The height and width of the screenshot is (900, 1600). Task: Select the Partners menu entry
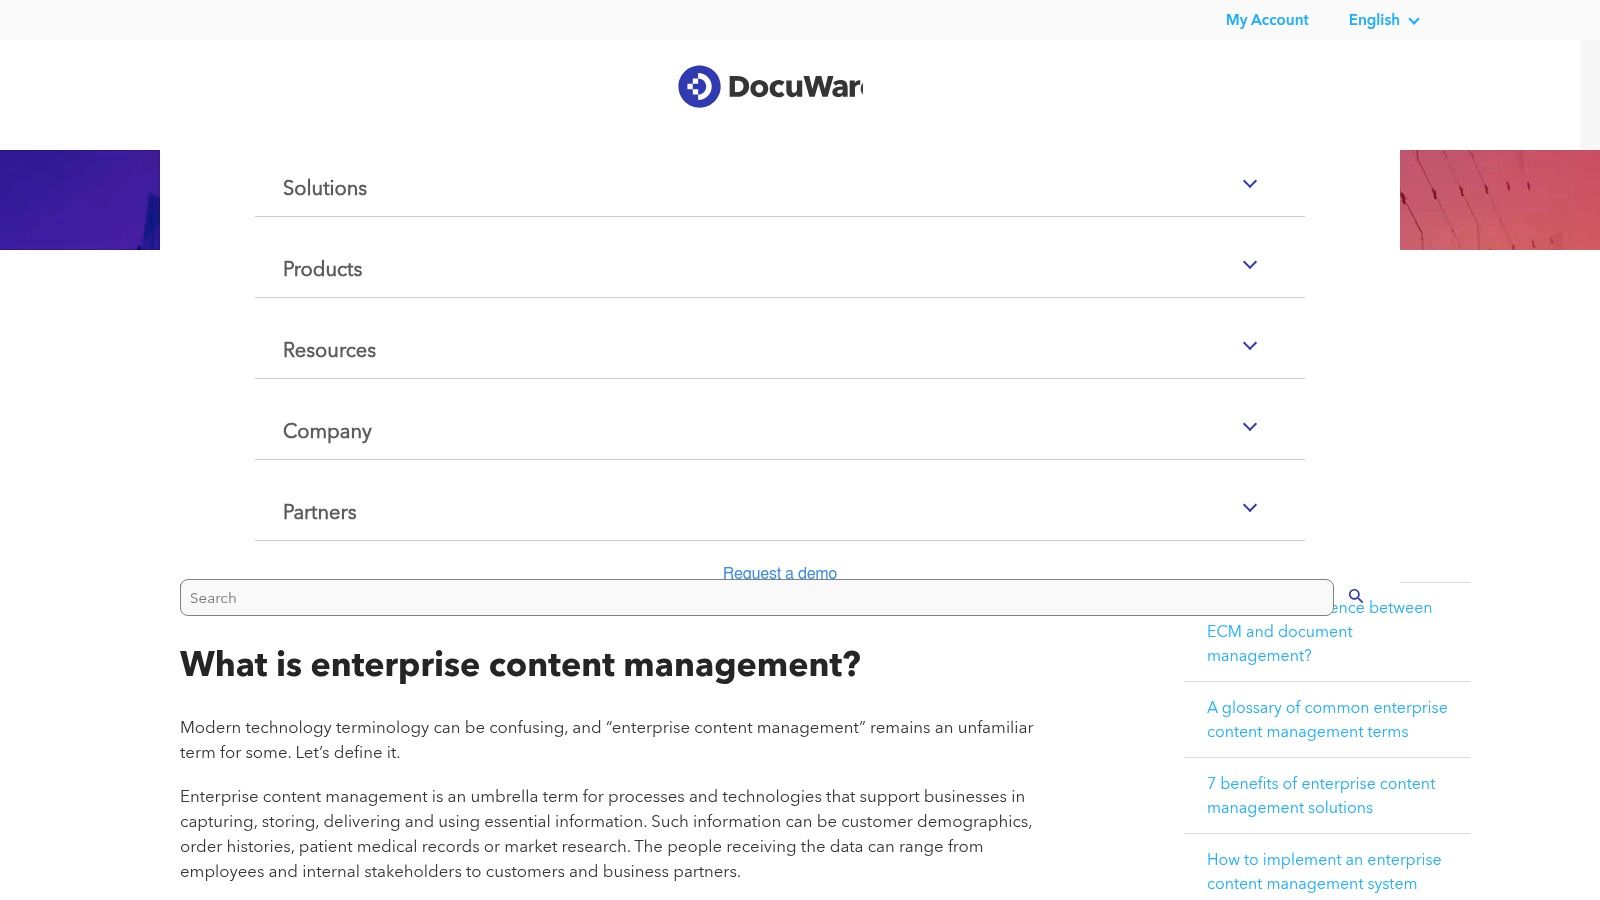319,512
